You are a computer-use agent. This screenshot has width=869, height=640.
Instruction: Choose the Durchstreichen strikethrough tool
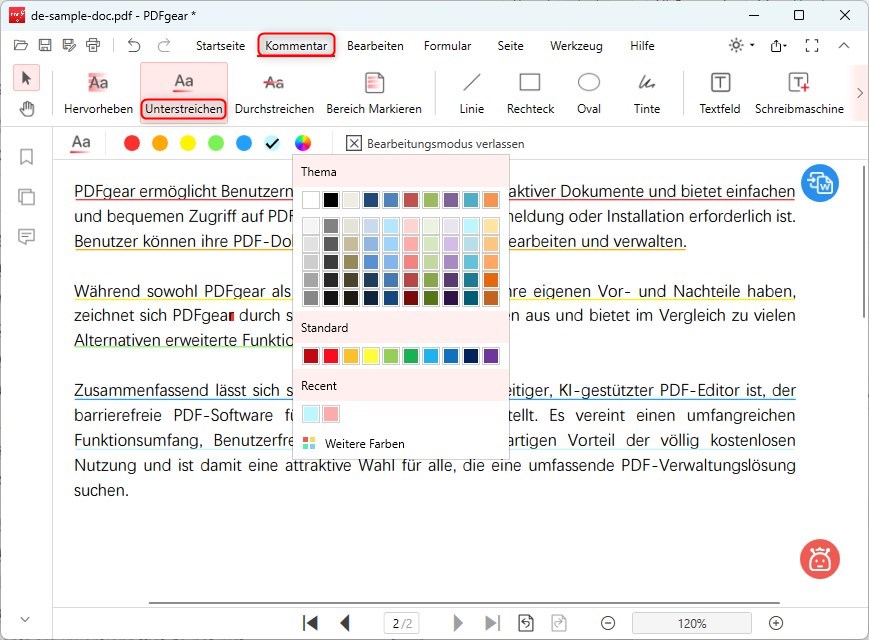click(x=274, y=92)
